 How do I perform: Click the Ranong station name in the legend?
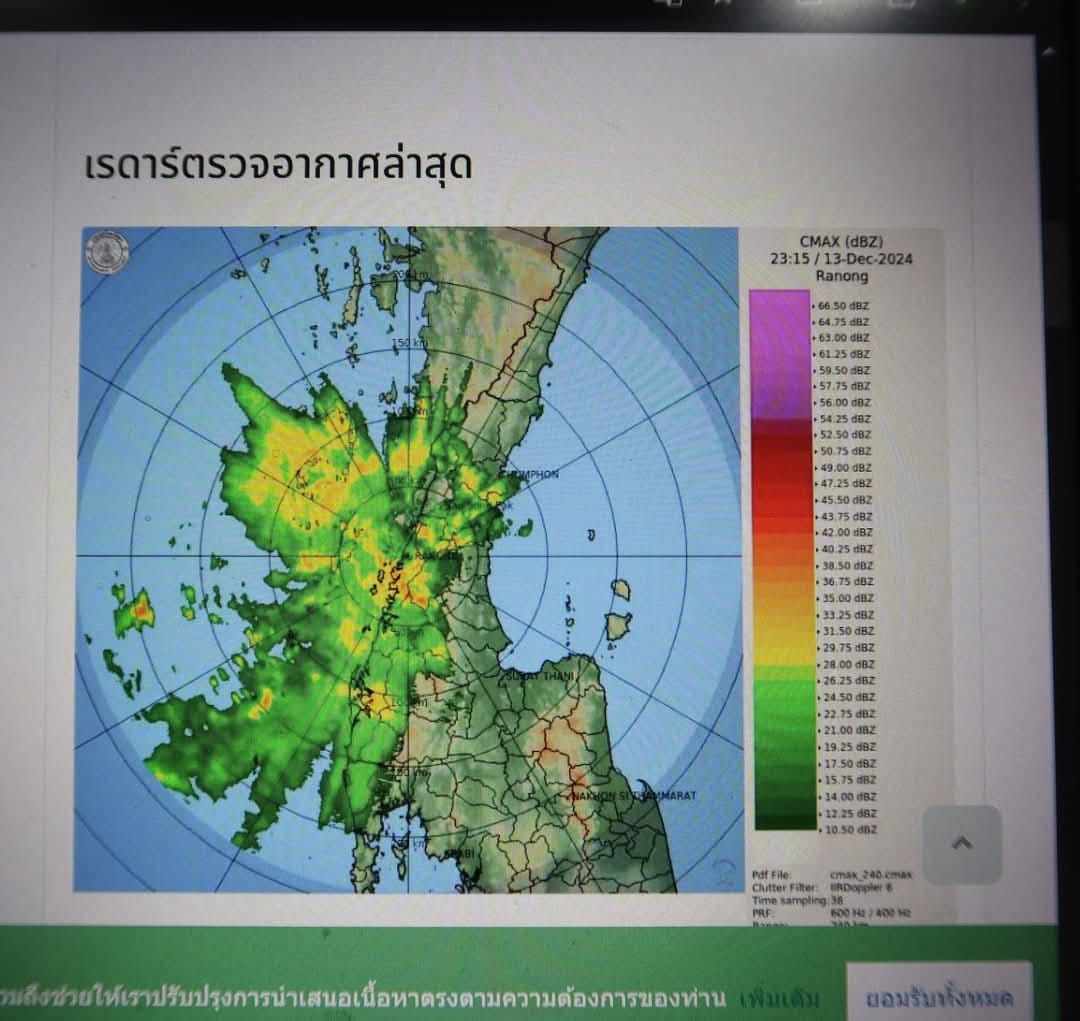pos(841,275)
